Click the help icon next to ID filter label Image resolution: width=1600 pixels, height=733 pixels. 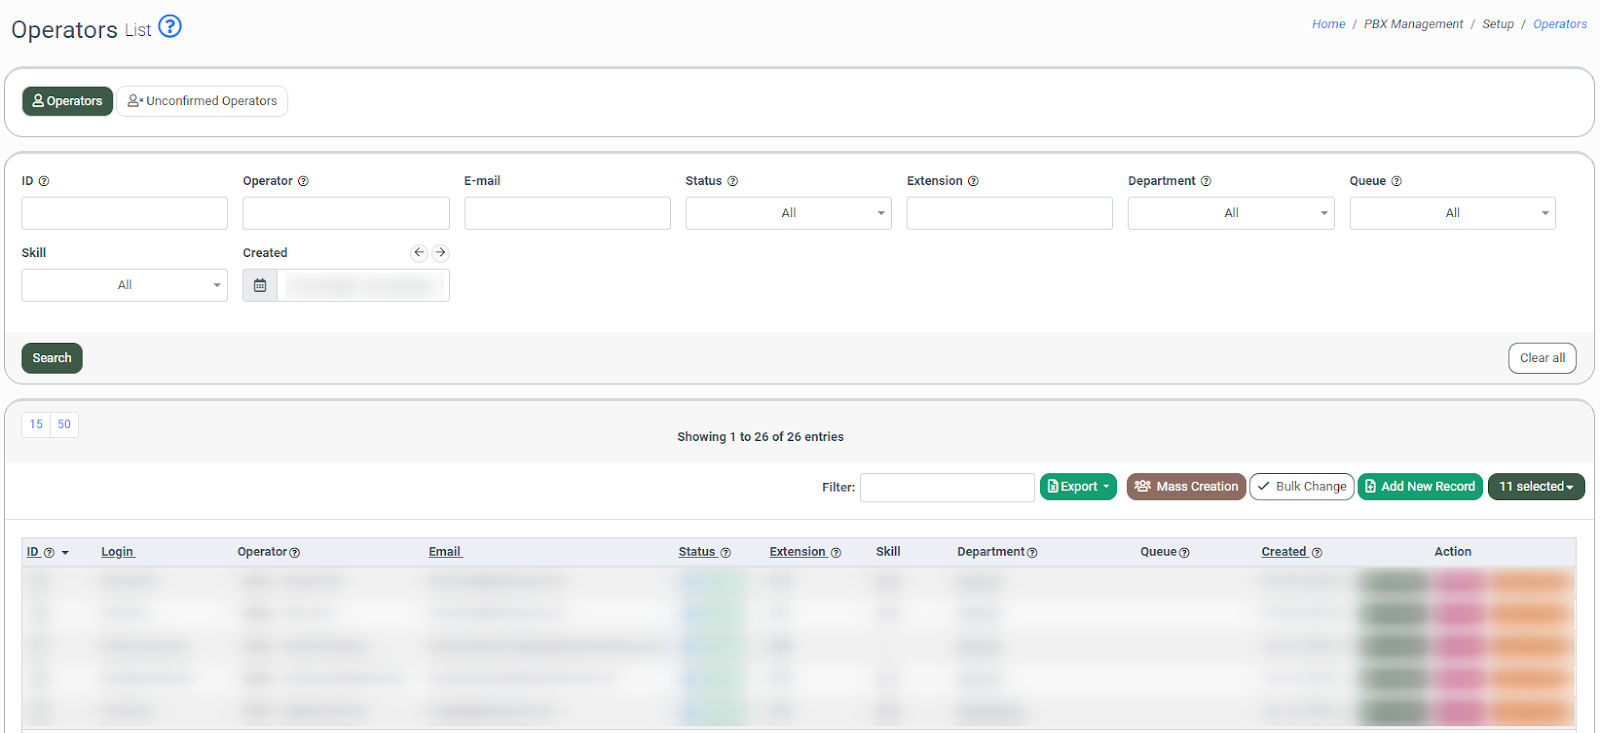click(x=44, y=182)
